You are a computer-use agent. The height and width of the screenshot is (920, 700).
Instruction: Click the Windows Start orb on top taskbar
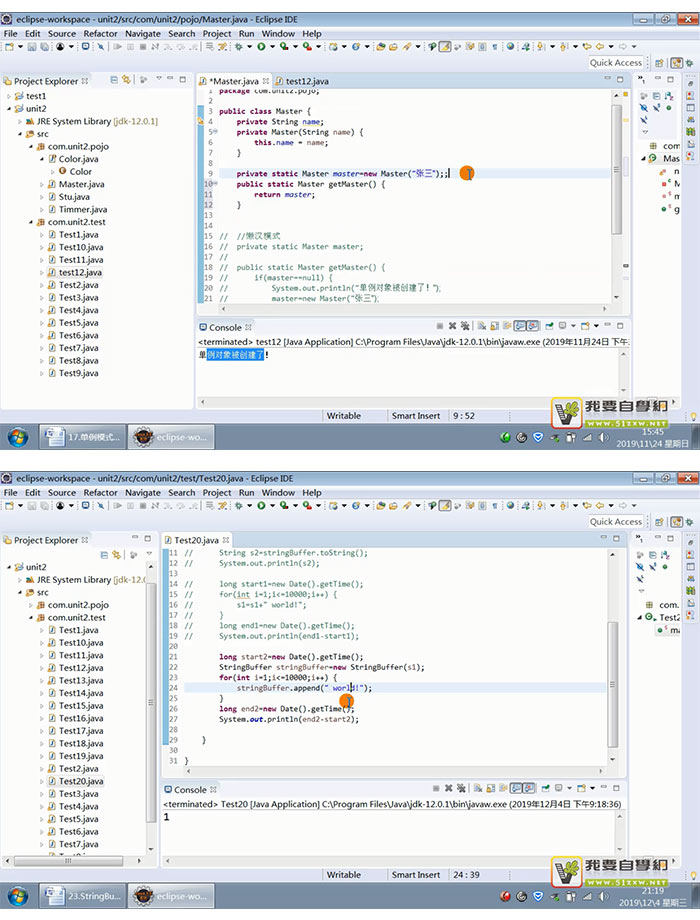pyautogui.click(x=18, y=437)
